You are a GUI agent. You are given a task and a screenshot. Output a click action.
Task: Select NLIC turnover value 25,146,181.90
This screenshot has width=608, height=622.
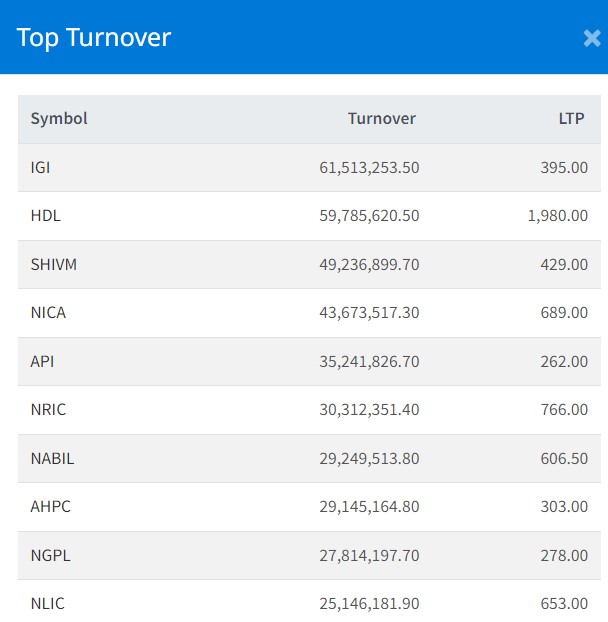(x=369, y=604)
